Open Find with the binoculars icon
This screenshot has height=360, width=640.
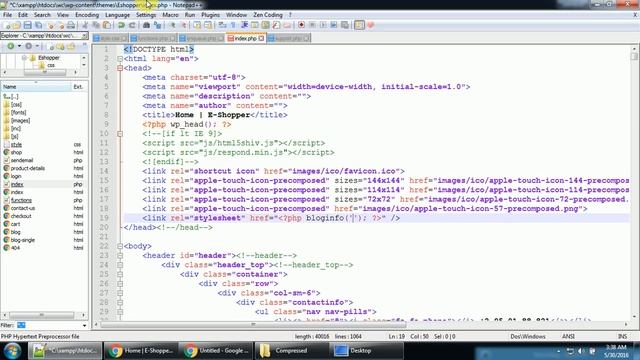pos(147,25)
